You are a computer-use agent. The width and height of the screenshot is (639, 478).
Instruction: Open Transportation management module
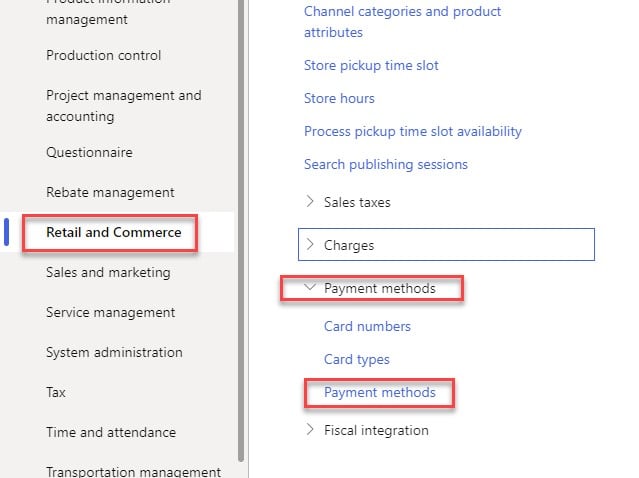pyautogui.click(x=133, y=471)
